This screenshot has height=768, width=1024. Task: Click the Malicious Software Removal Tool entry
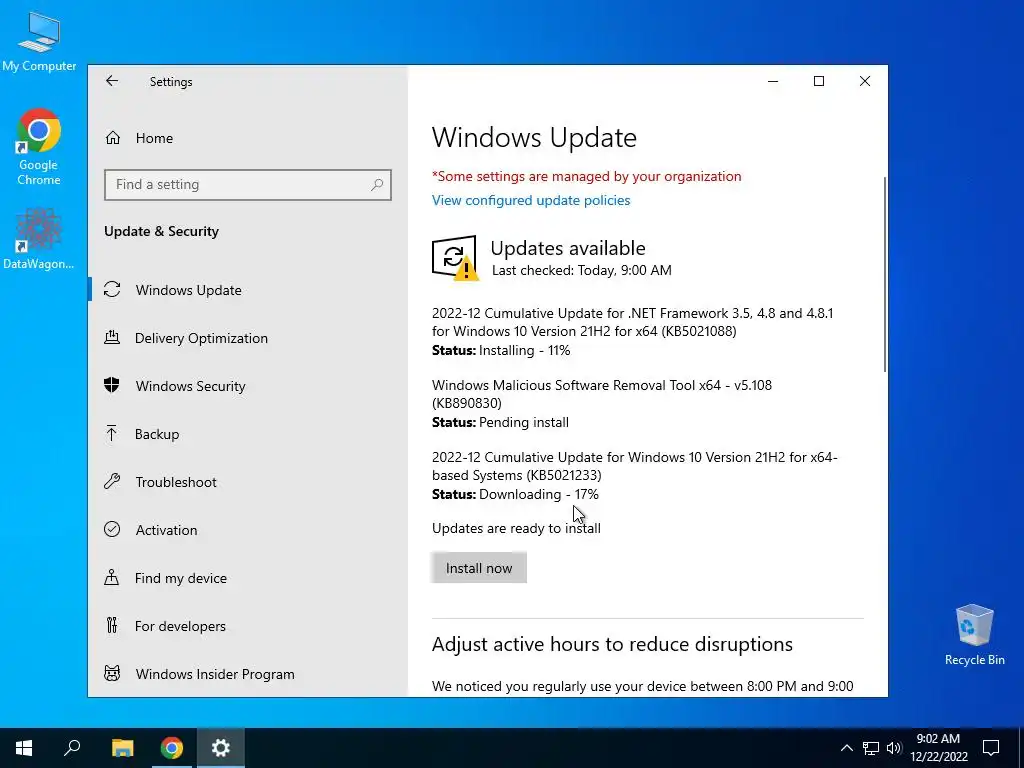(x=601, y=394)
